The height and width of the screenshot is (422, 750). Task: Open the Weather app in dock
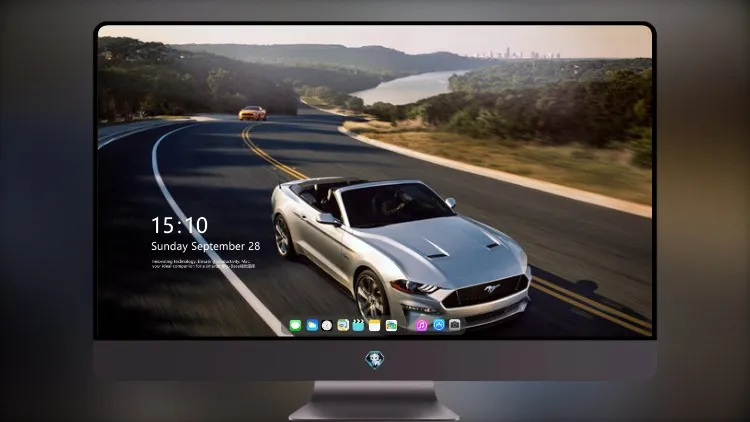[x=312, y=326]
